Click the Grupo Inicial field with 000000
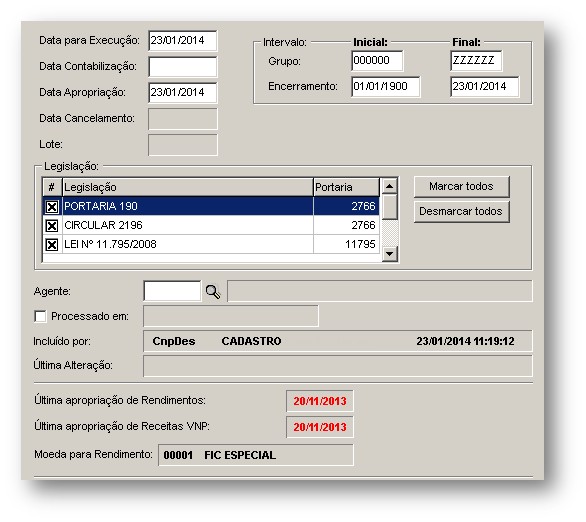The image size is (586, 522). tap(377, 61)
